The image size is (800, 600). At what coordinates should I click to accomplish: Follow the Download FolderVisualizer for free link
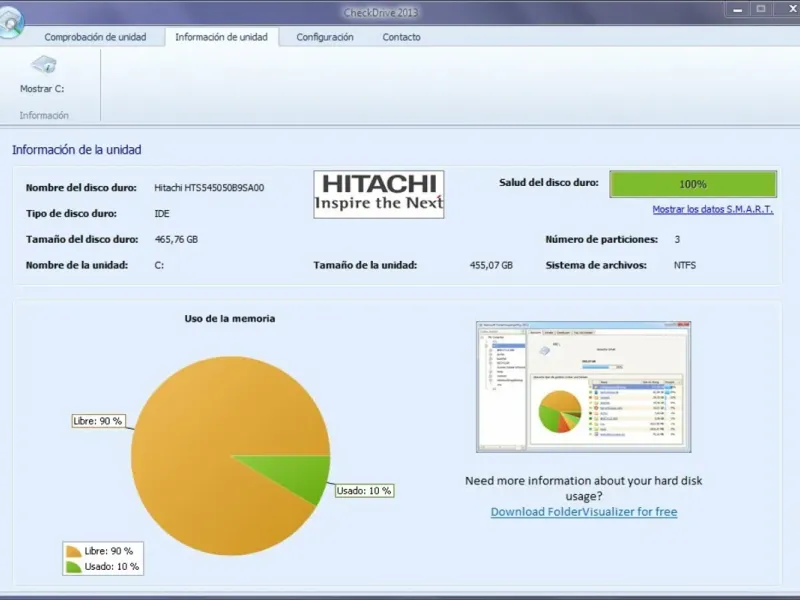(x=584, y=512)
